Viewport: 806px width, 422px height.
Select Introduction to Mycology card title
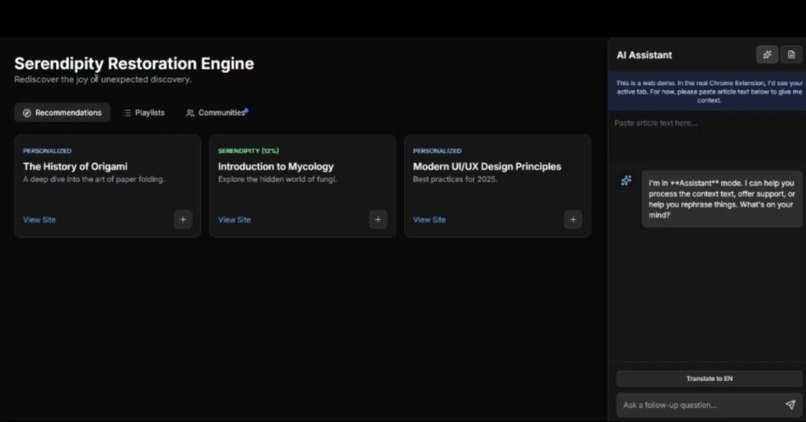(276, 167)
